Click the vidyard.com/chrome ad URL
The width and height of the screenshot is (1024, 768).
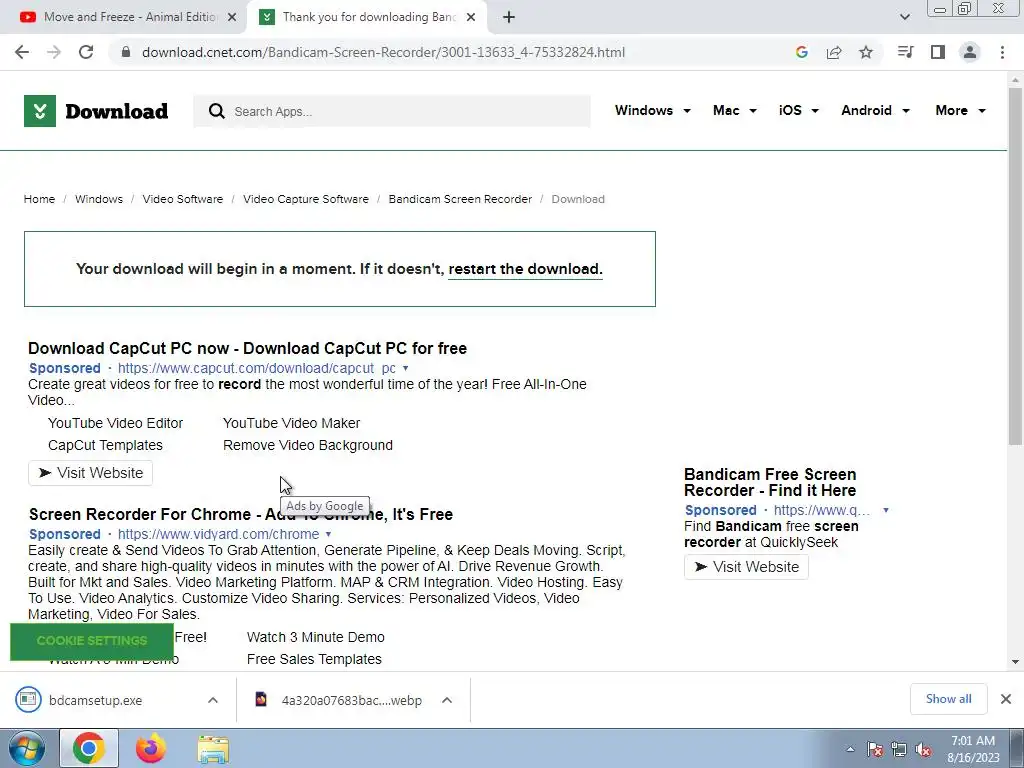(x=218, y=534)
